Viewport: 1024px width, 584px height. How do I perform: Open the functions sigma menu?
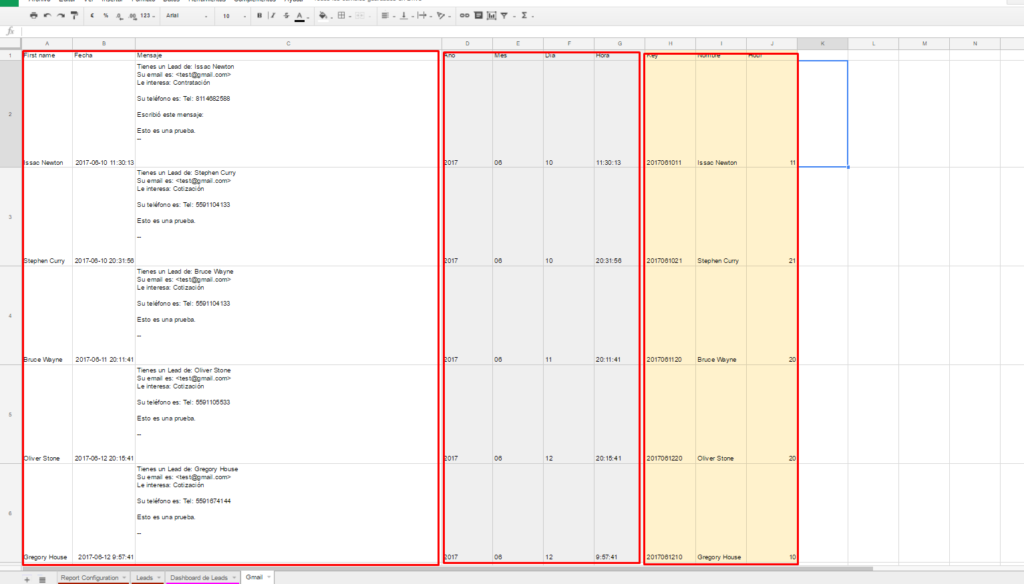[x=526, y=16]
